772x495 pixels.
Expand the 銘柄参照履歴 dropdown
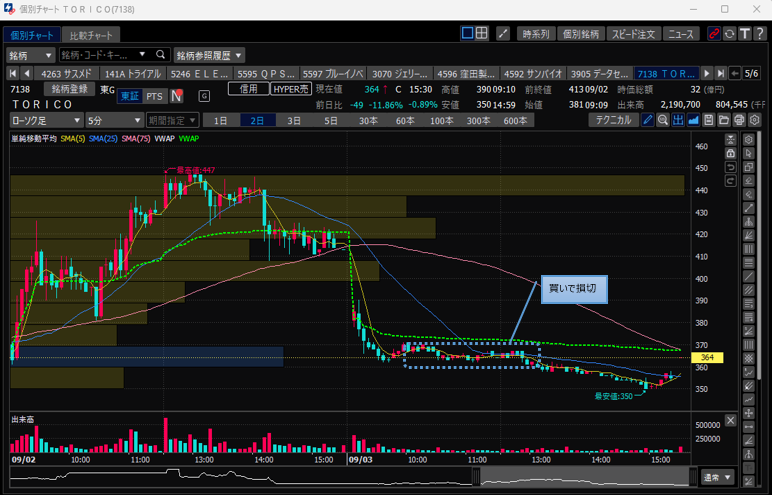(208, 54)
